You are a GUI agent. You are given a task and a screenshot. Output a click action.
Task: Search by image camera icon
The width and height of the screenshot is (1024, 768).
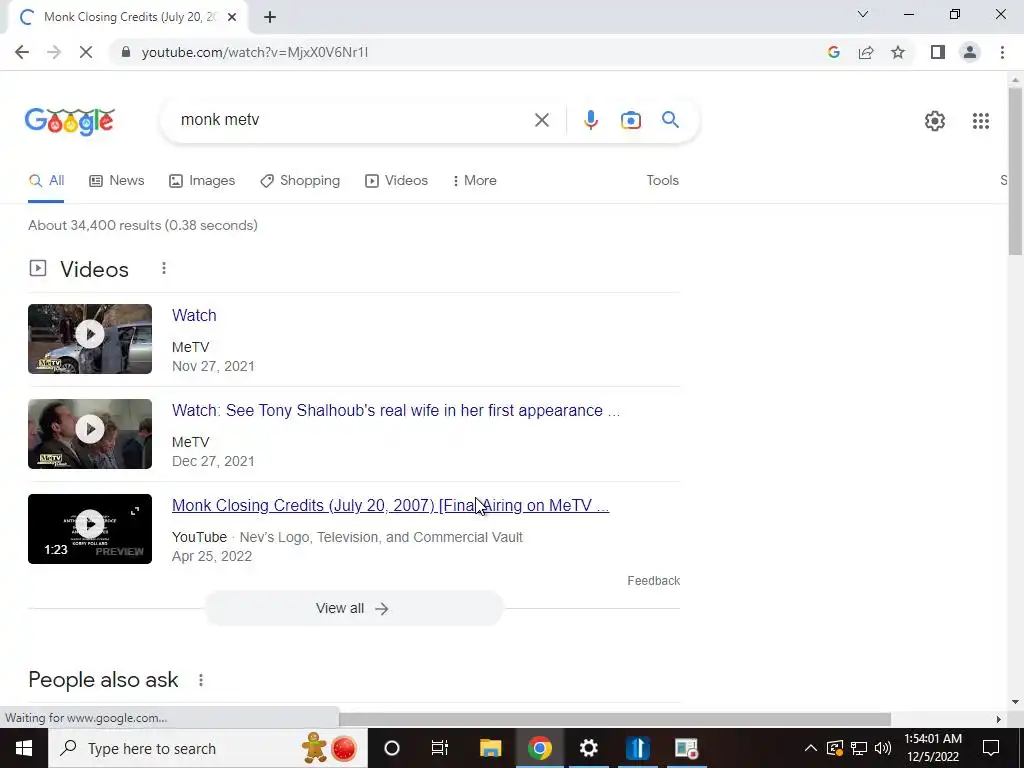coord(631,120)
